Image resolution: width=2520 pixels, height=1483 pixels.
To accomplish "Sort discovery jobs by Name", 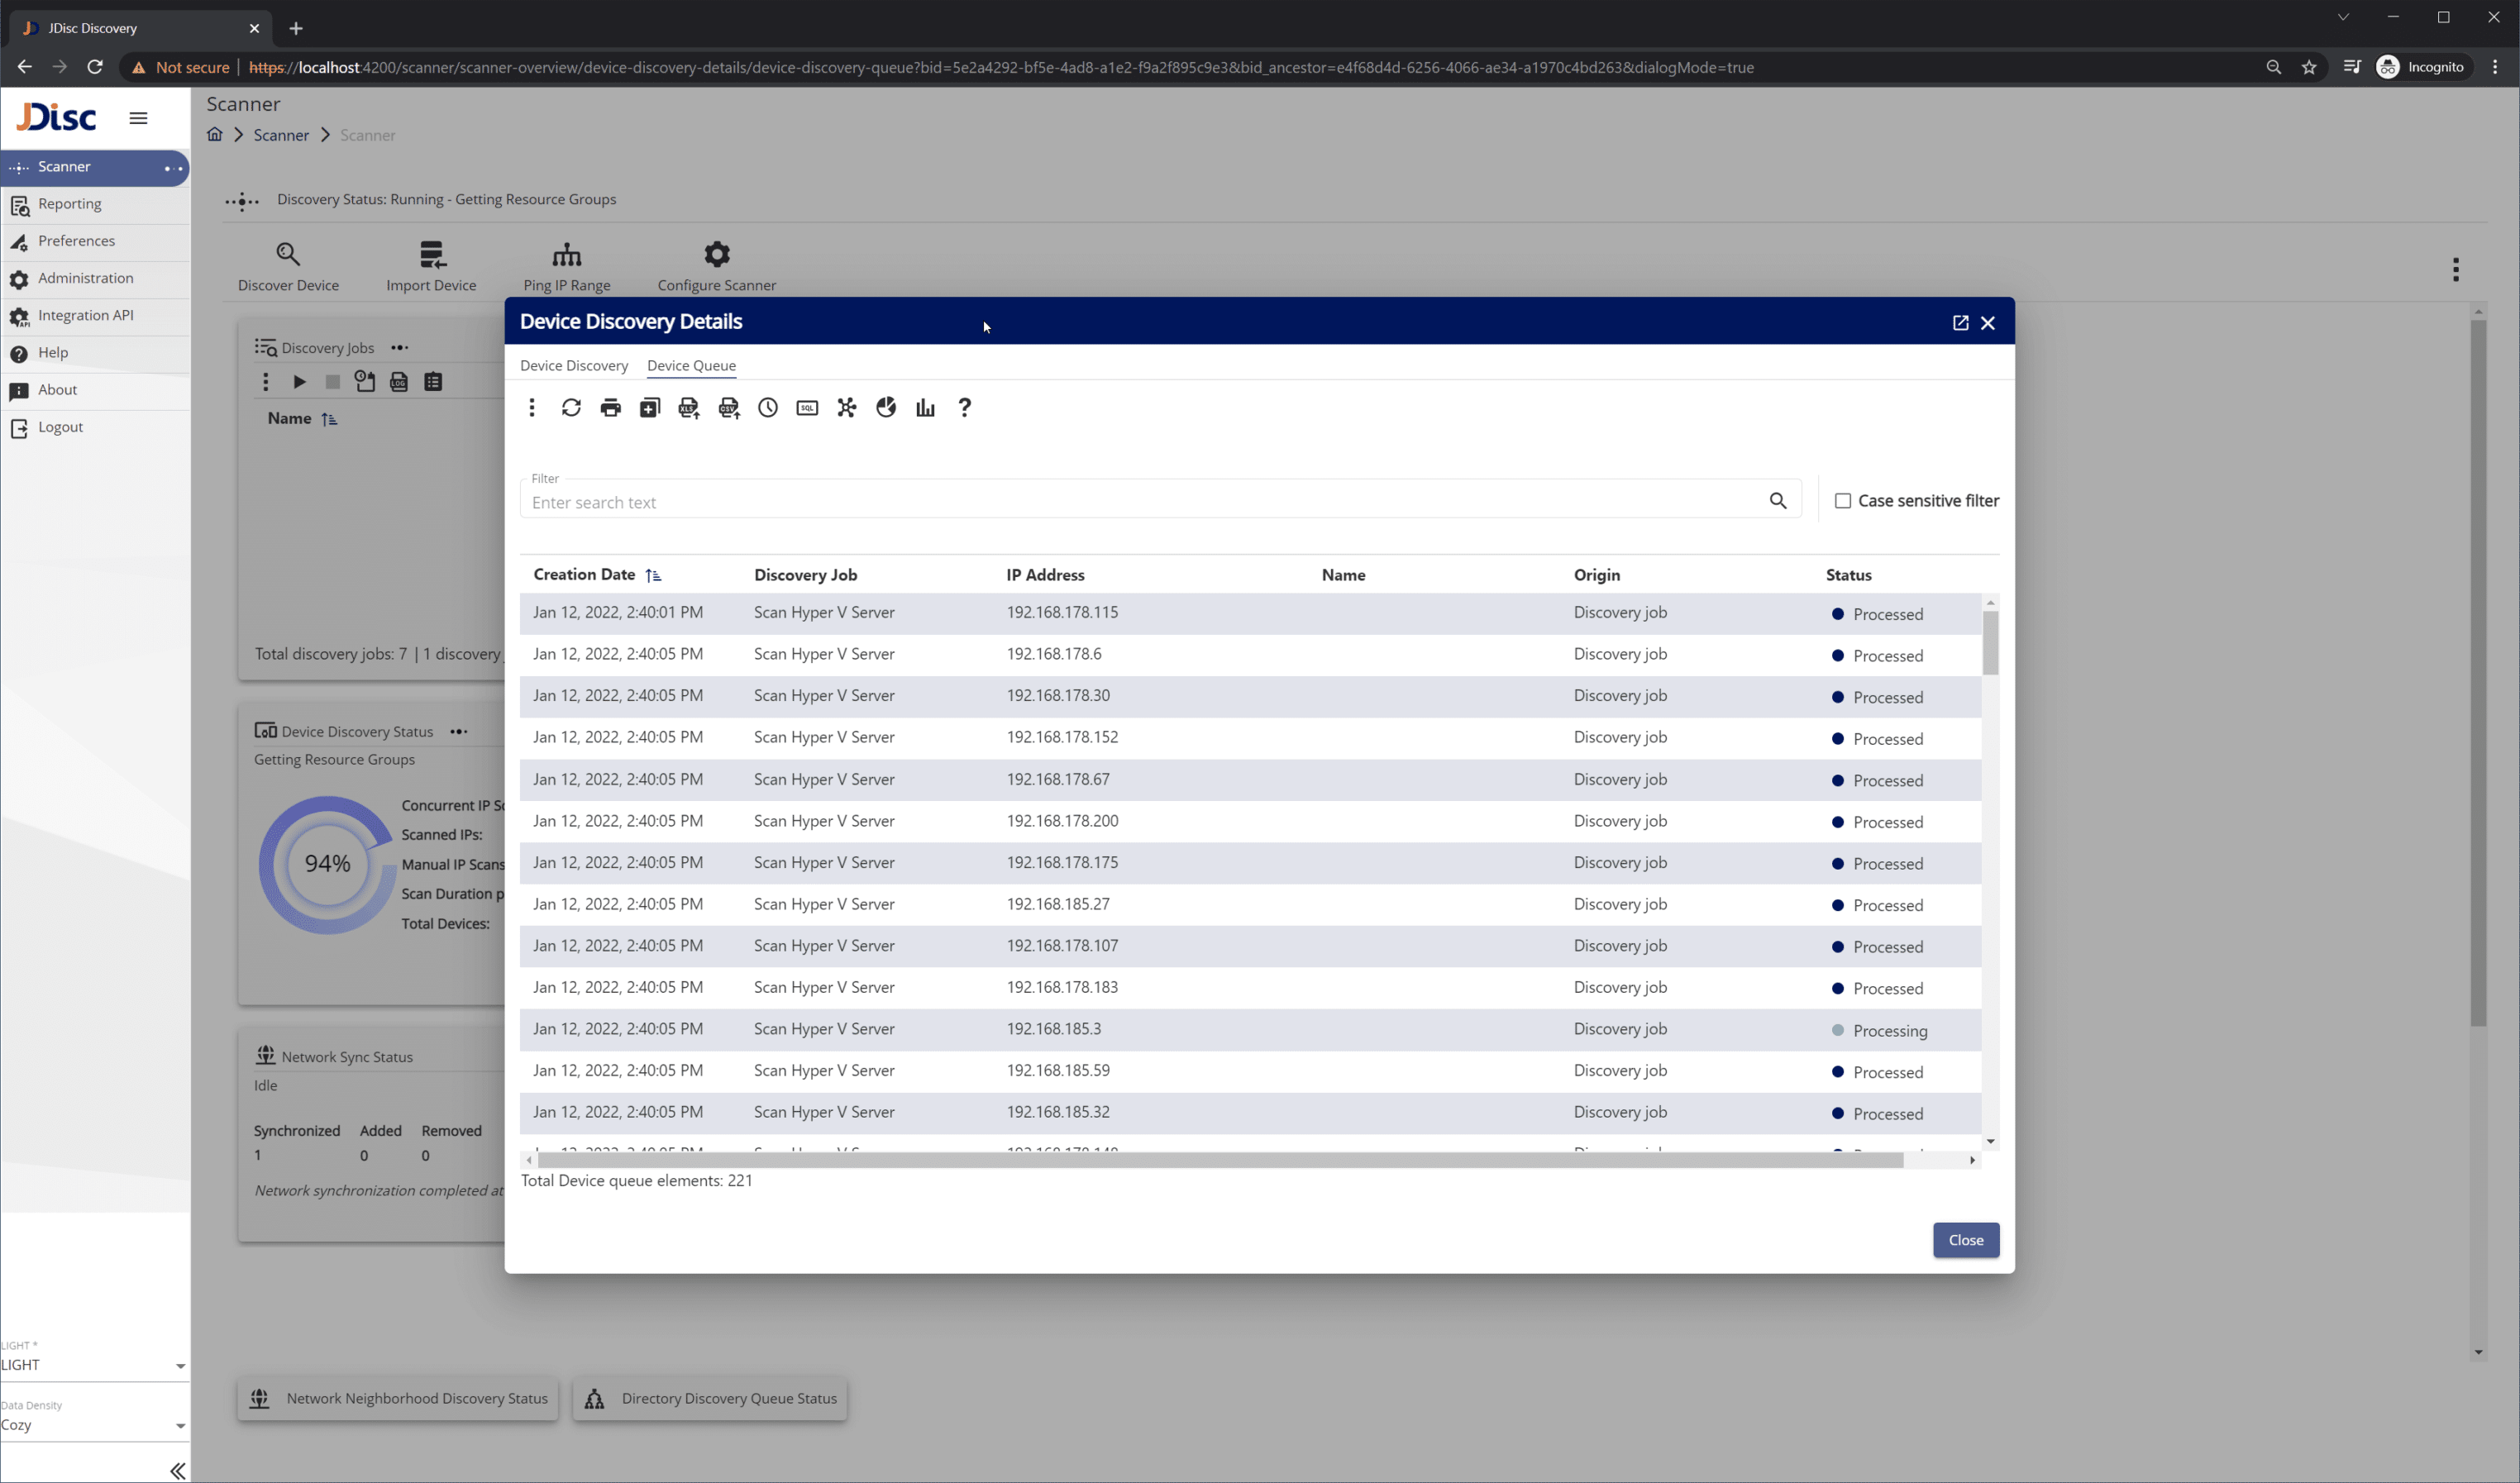I will (330, 418).
